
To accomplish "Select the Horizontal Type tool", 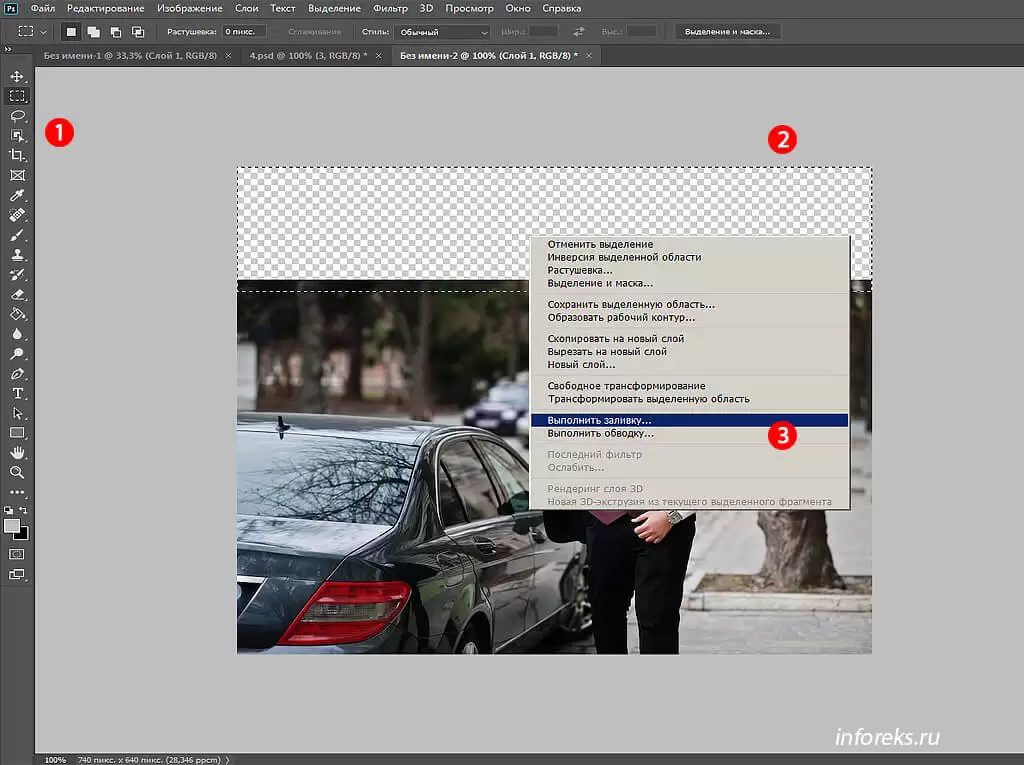I will pos(17,393).
